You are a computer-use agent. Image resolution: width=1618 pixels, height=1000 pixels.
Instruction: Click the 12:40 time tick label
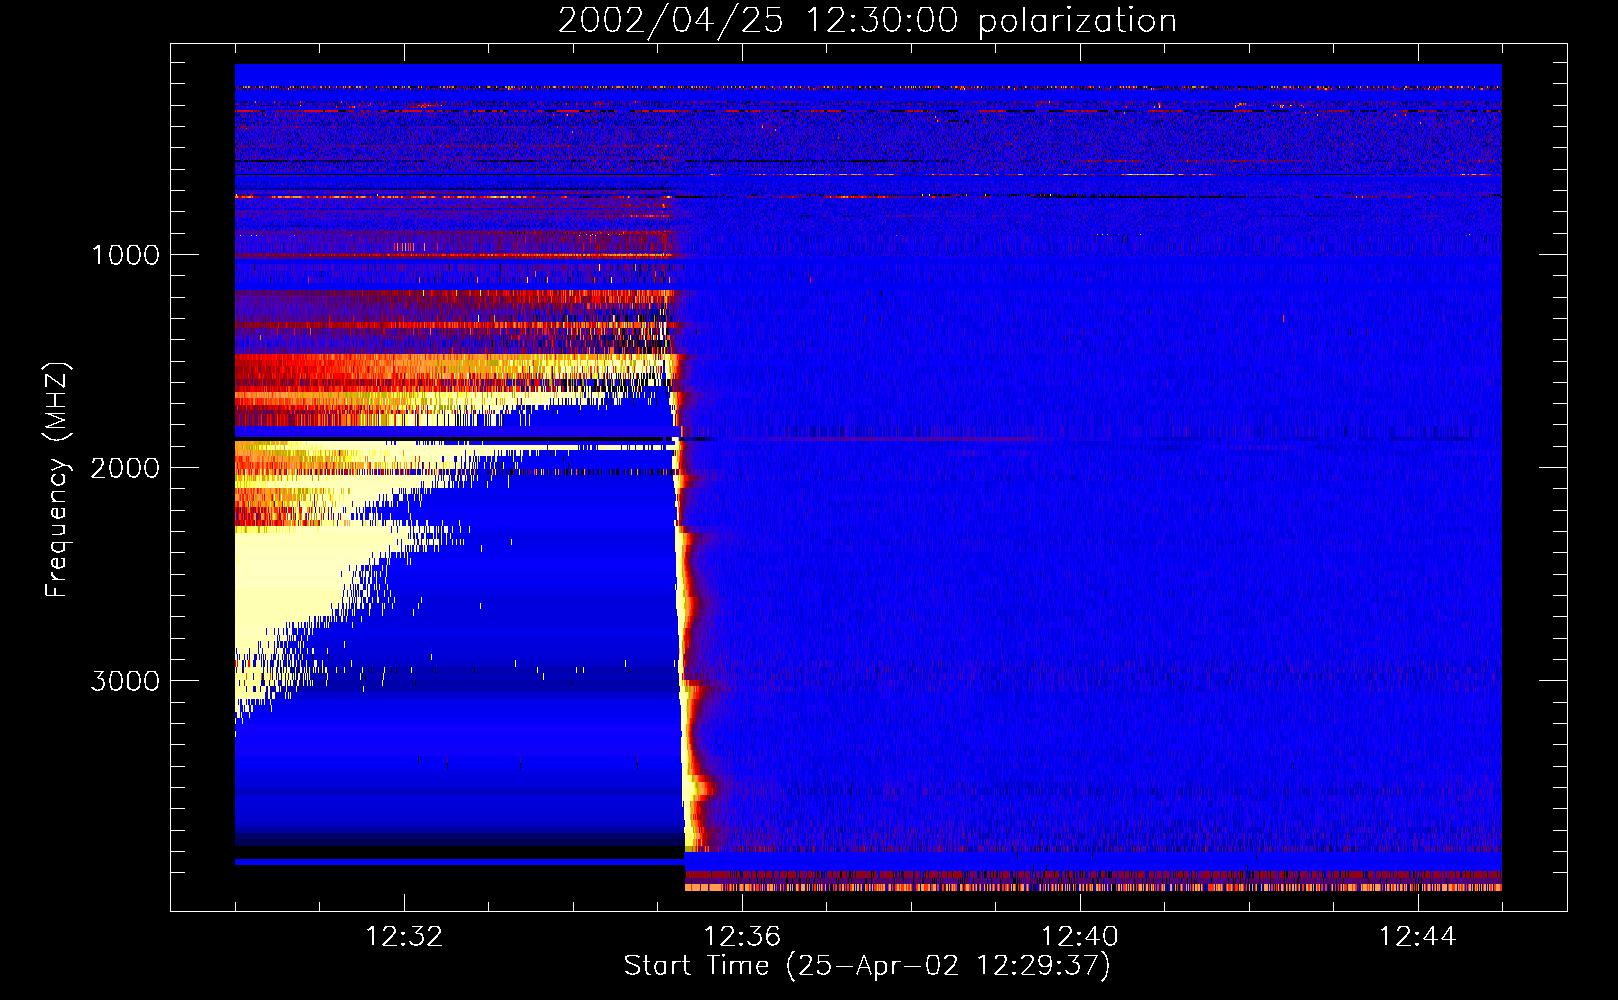[1080, 937]
